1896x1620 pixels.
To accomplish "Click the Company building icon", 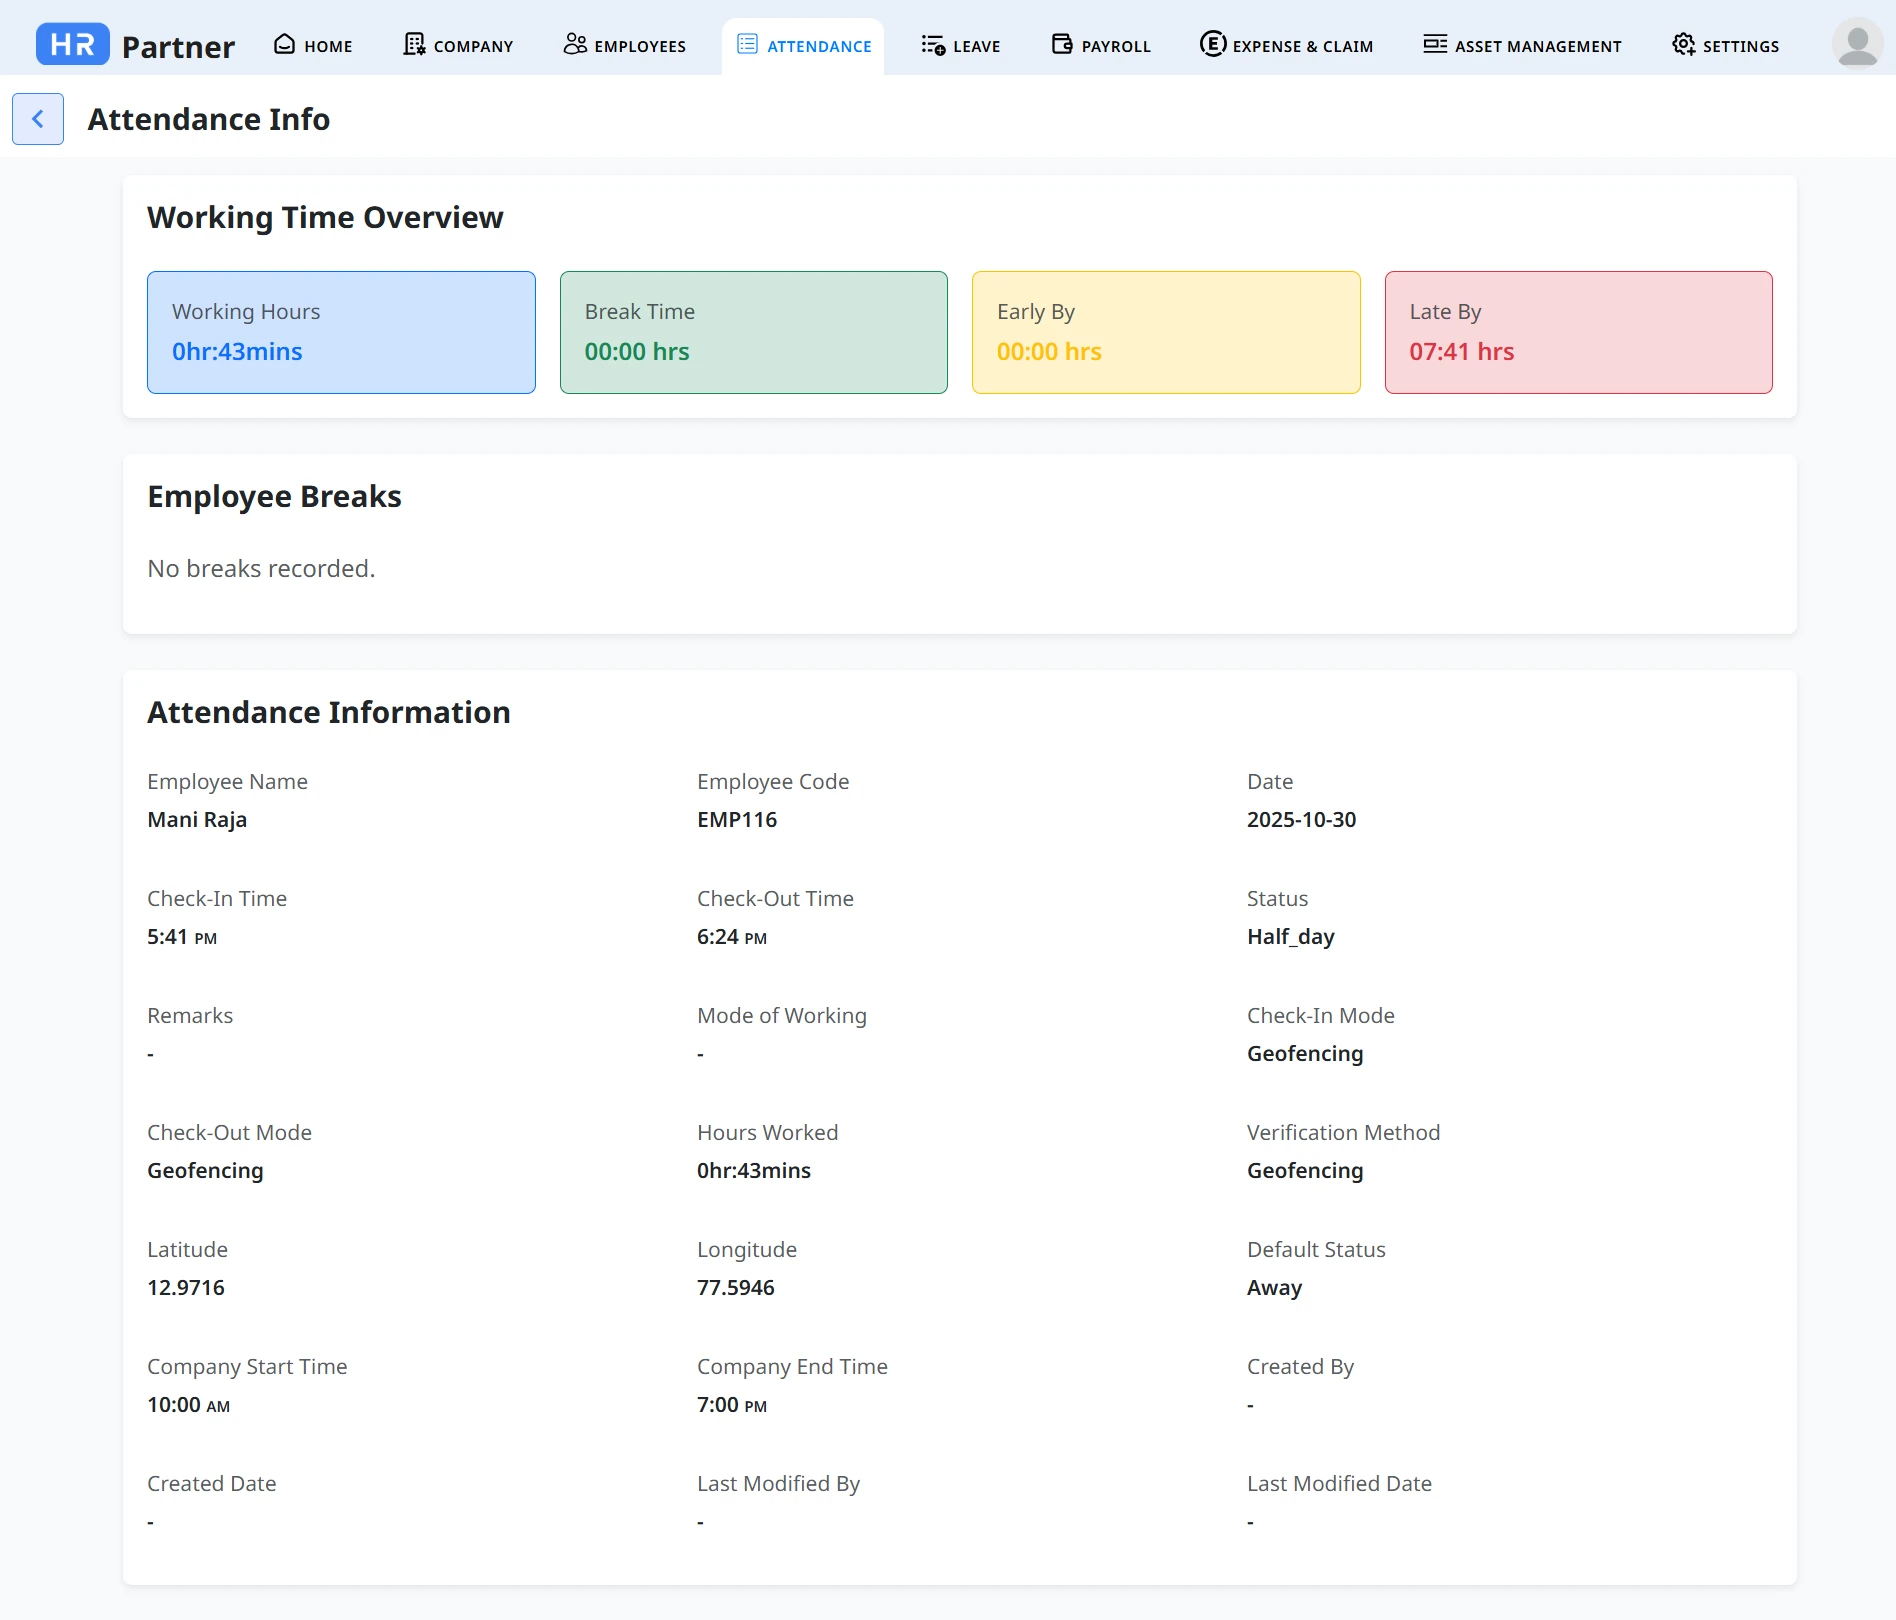I will [x=414, y=45].
